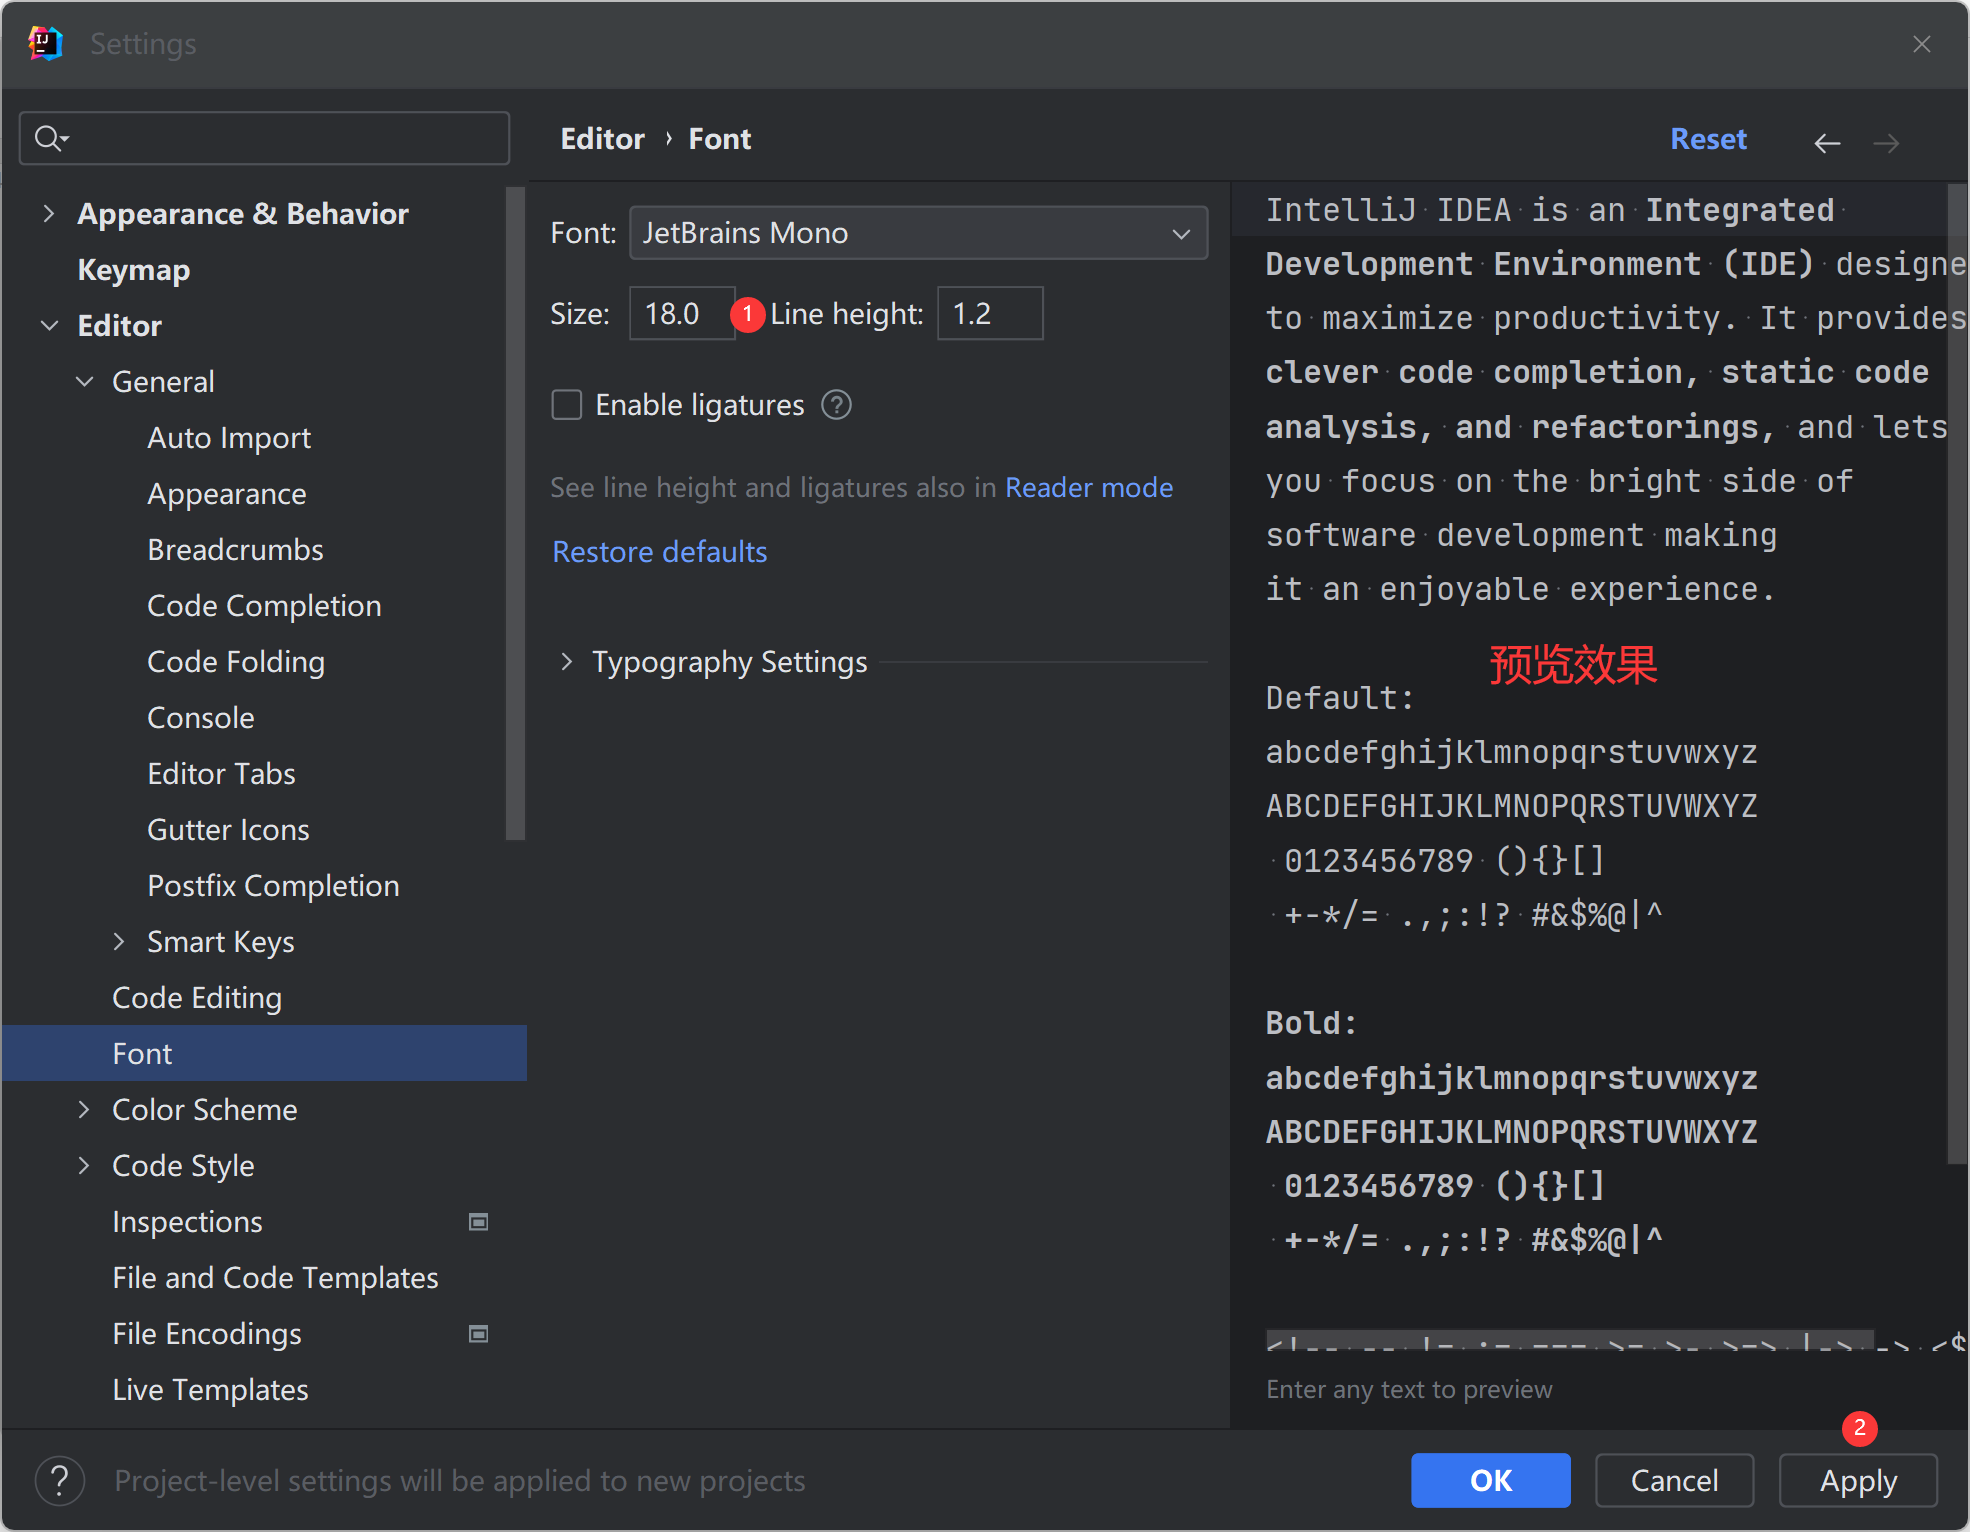The width and height of the screenshot is (1970, 1532).
Task: Select Console settings page
Action: (x=201, y=718)
